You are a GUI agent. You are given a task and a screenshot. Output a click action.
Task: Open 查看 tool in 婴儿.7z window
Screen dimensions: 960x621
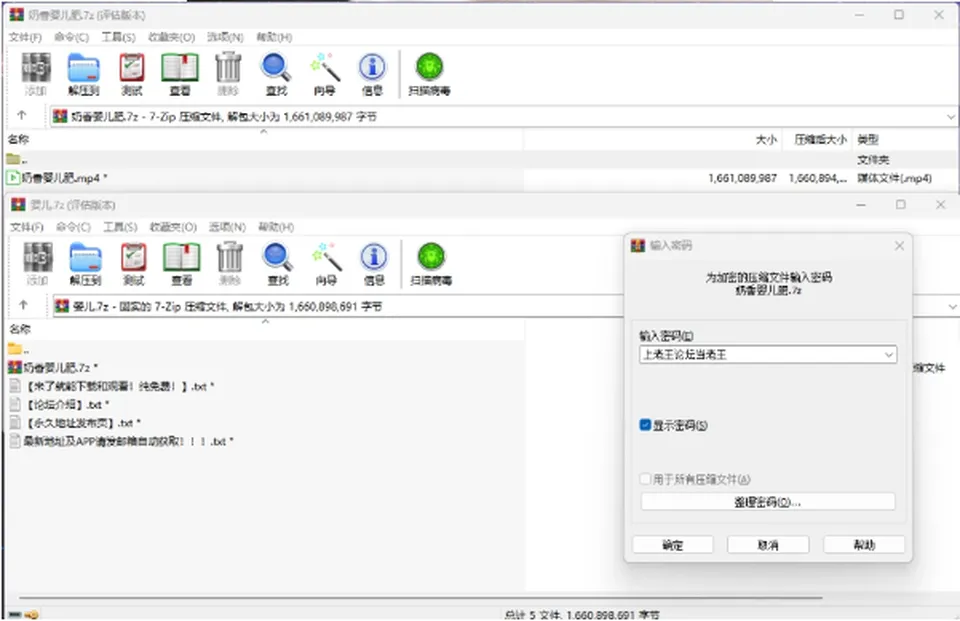[181, 264]
